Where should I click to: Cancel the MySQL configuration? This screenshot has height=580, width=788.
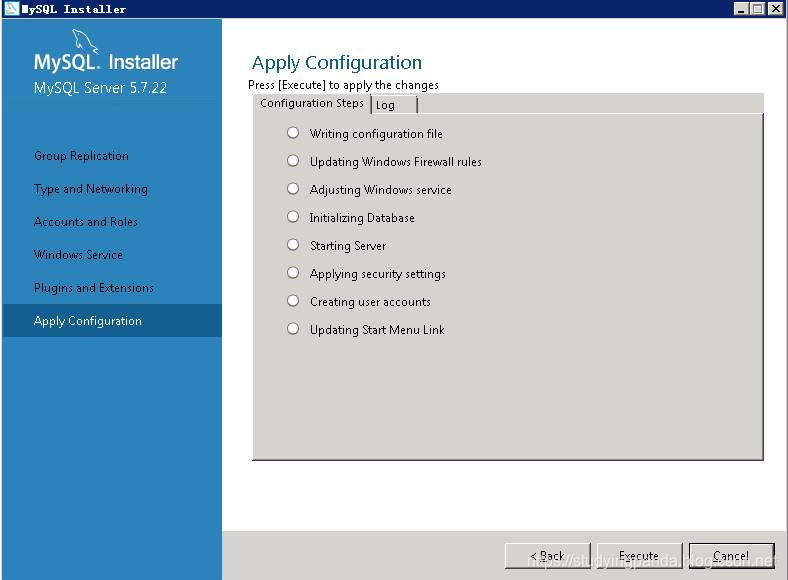tap(732, 556)
